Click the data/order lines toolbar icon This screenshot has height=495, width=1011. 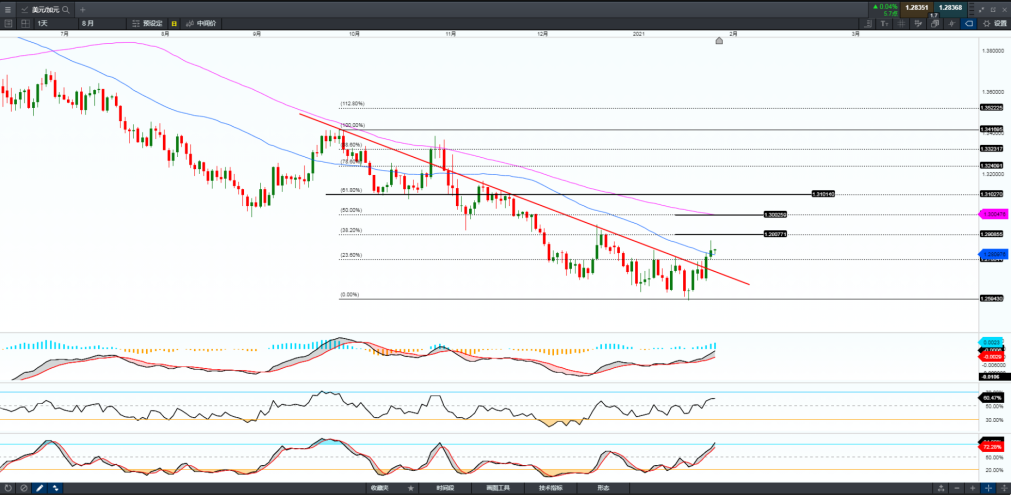tap(918, 23)
